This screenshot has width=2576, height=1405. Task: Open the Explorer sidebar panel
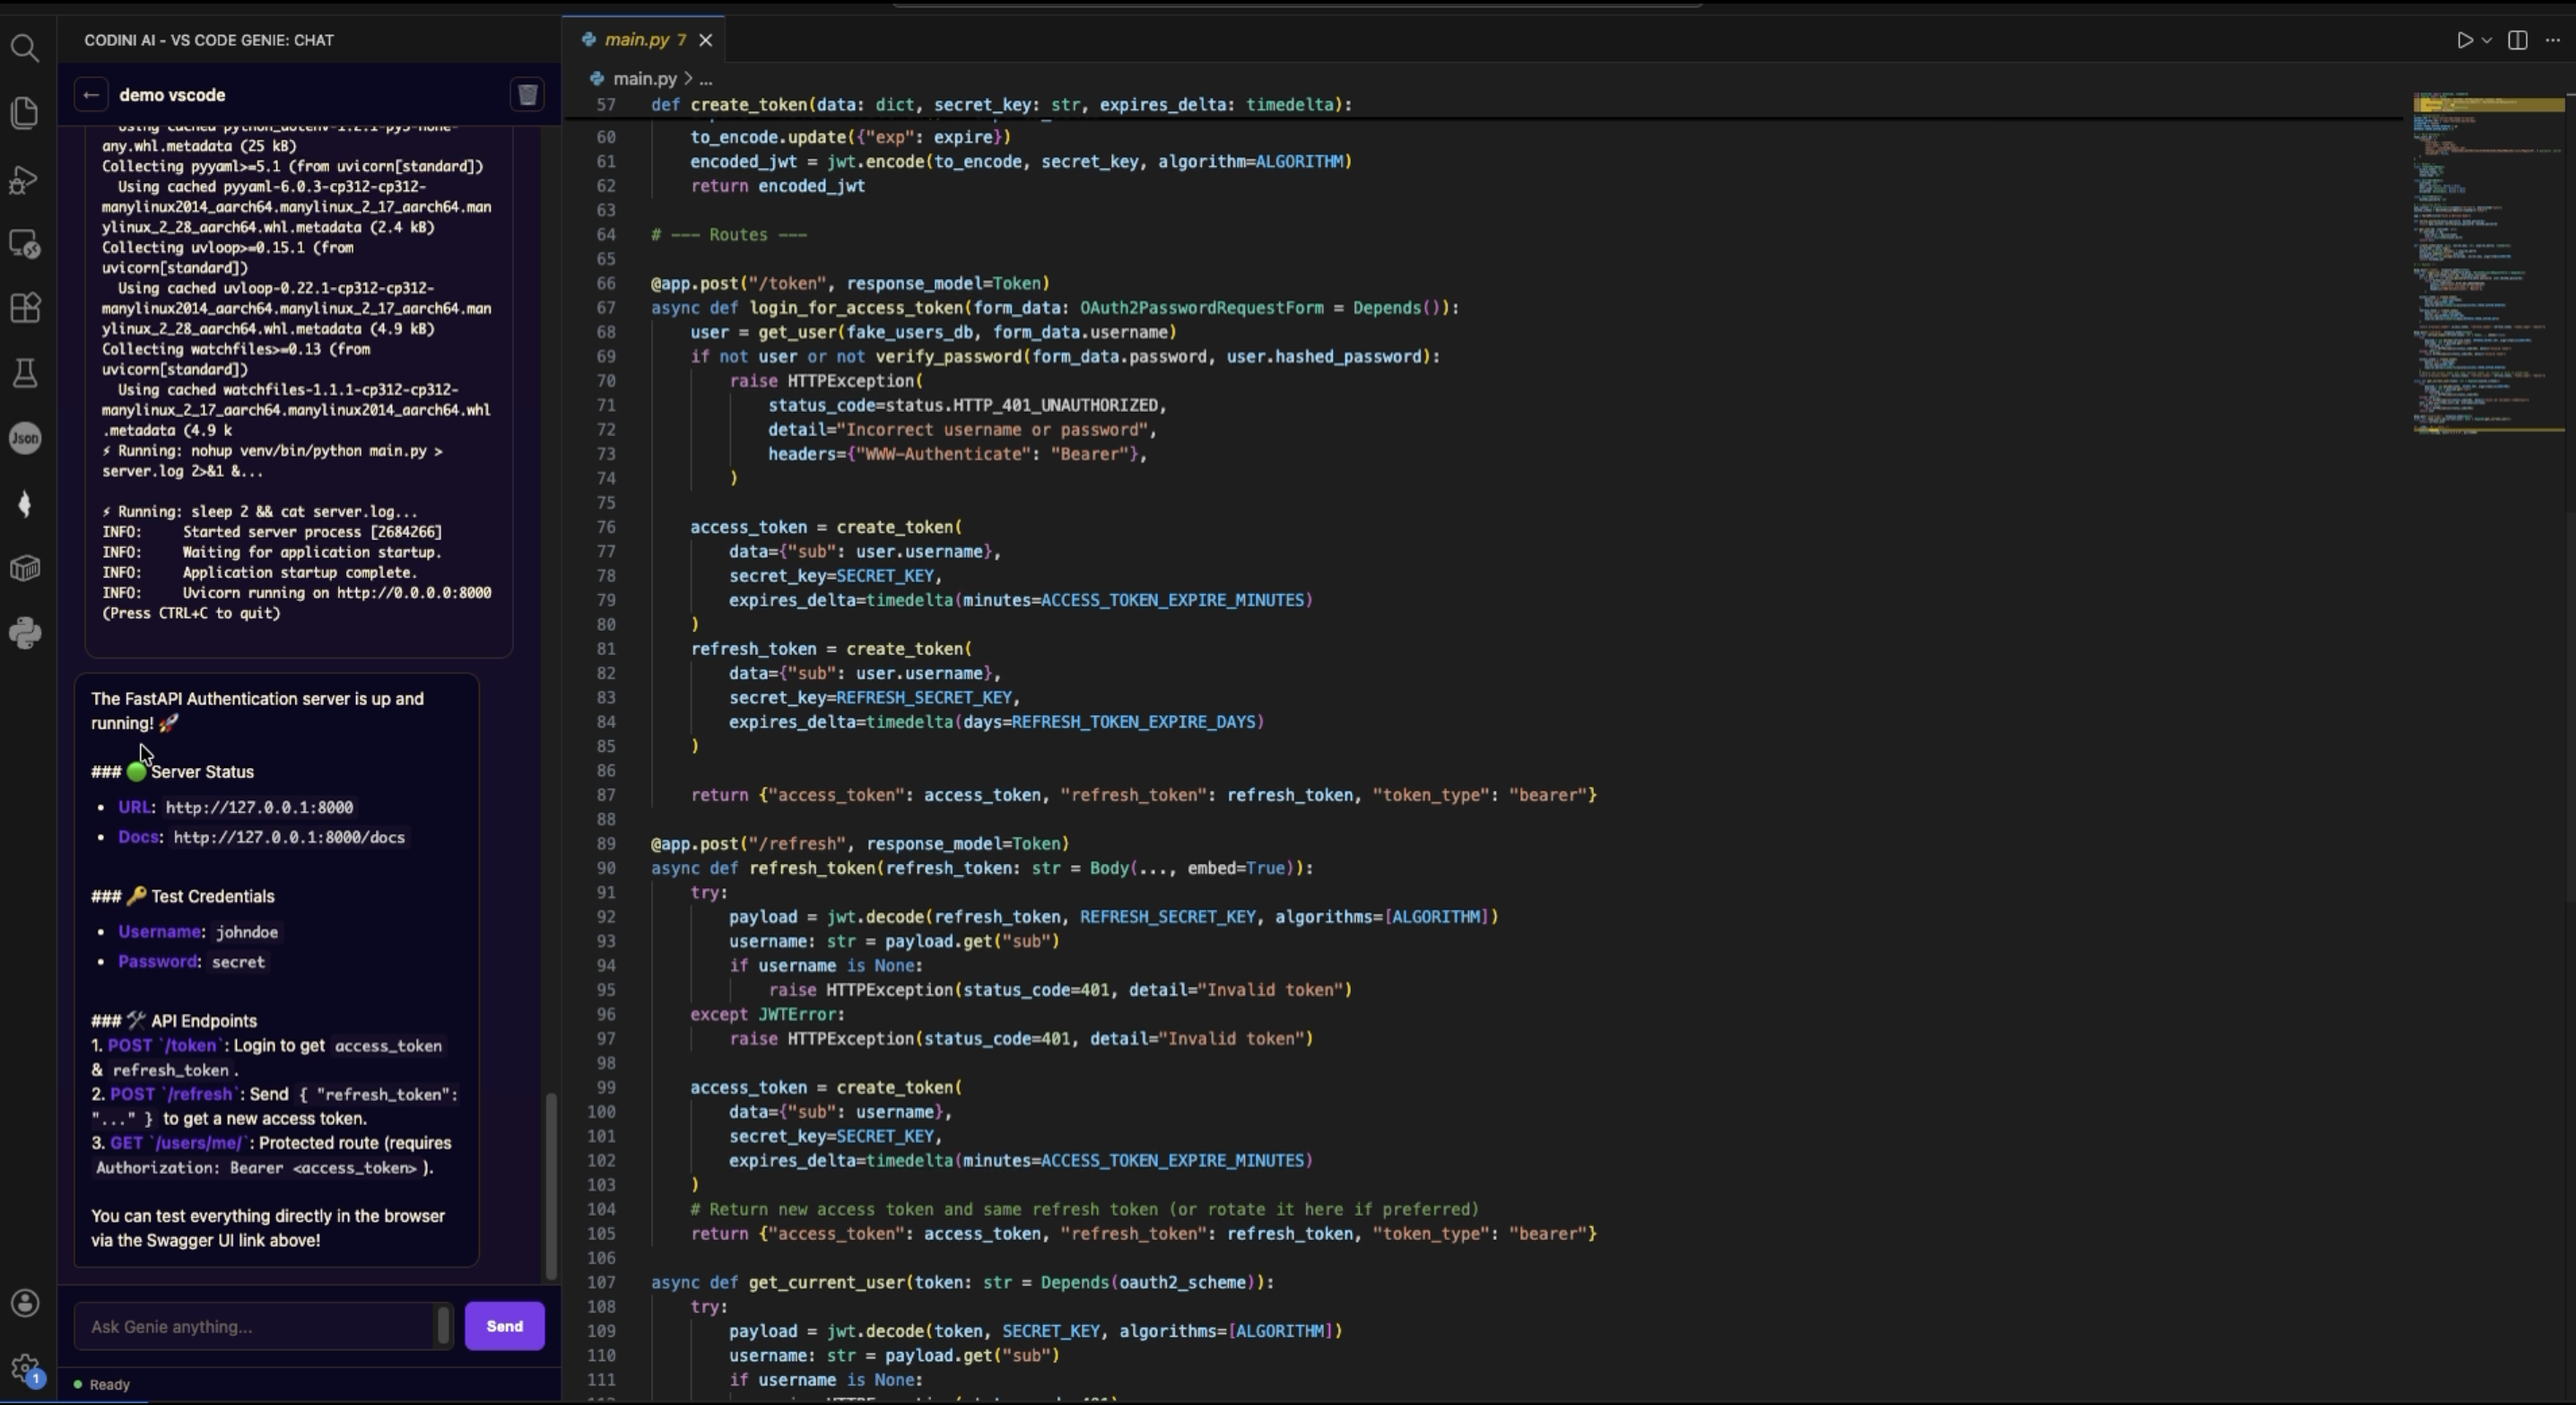coord(25,113)
